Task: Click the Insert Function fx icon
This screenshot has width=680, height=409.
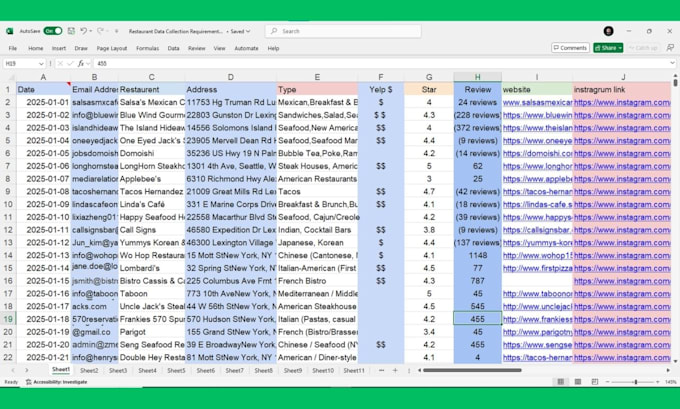Action: tap(81, 64)
